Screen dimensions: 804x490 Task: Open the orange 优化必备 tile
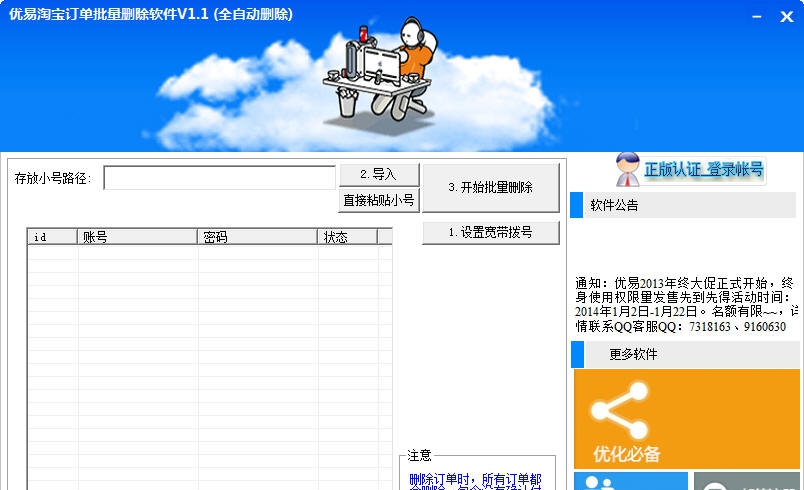[x=687, y=419]
